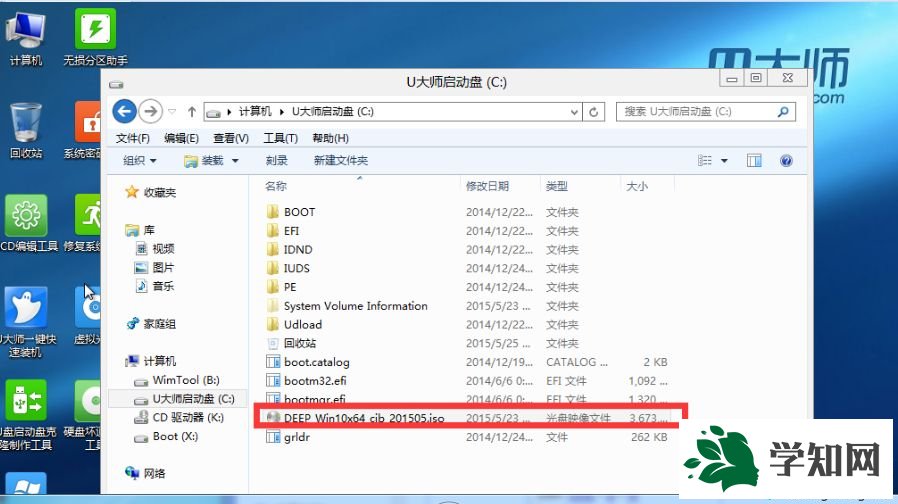Screen dimensions: 898x504
Task: Expand the 装载 dropdown arrow
Action: point(235,161)
